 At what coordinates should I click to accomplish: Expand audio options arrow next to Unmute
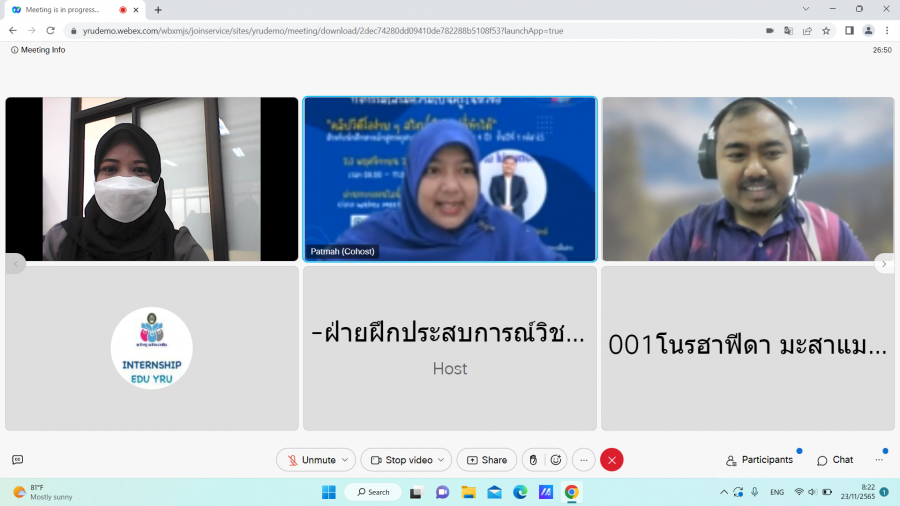346,460
